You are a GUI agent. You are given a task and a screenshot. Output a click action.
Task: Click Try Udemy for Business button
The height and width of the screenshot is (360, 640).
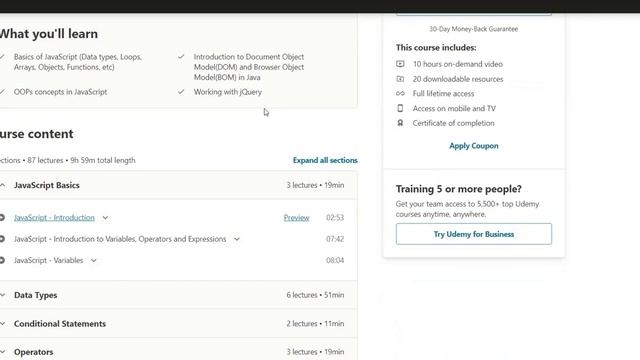pos(473,234)
